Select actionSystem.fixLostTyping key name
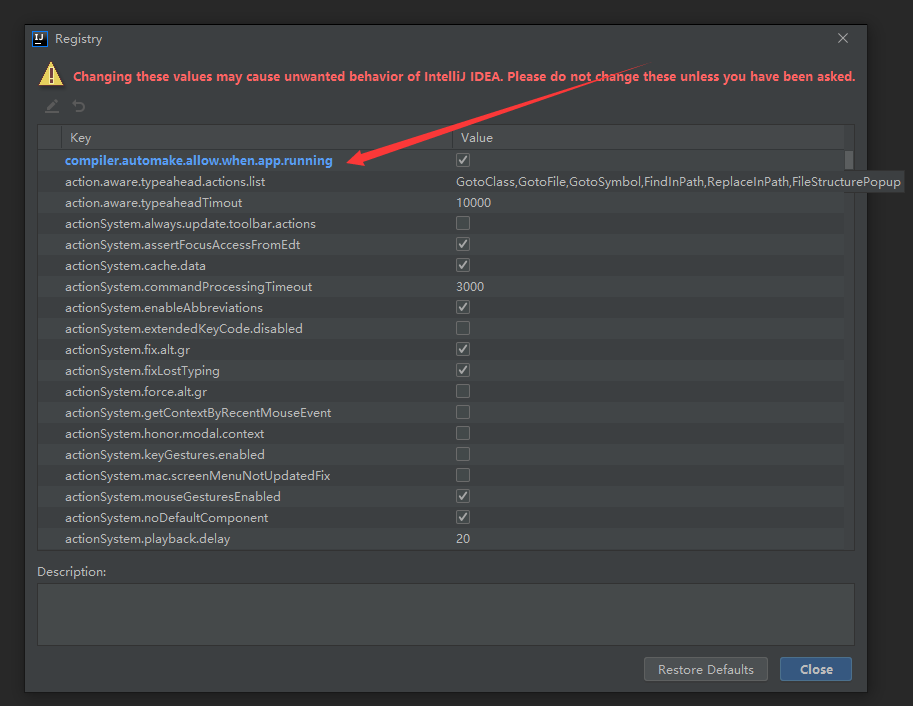 (x=142, y=370)
